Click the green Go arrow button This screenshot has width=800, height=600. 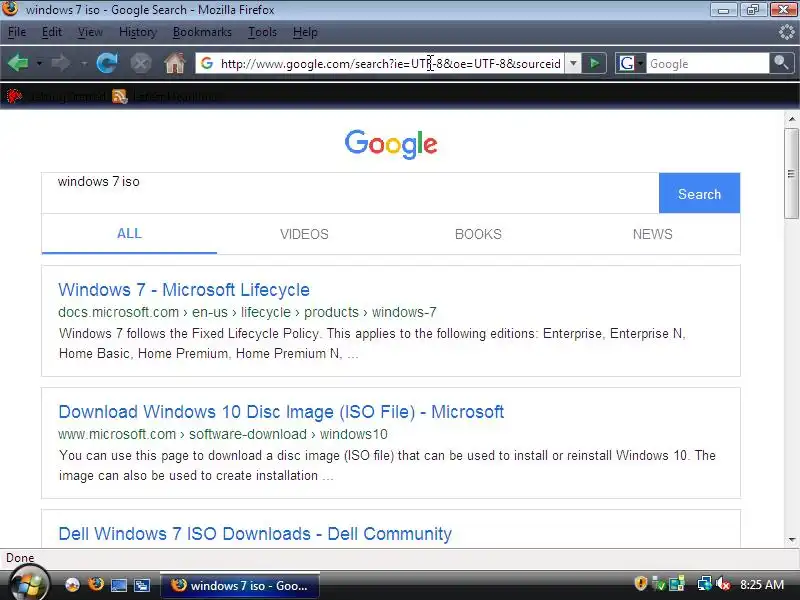click(x=594, y=63)
